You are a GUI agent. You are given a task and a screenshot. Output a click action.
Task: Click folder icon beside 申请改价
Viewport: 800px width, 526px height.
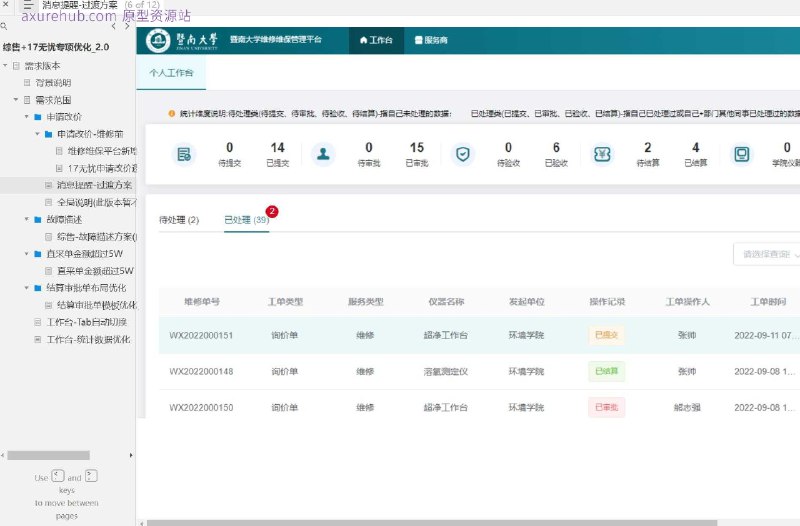point(38,117)
